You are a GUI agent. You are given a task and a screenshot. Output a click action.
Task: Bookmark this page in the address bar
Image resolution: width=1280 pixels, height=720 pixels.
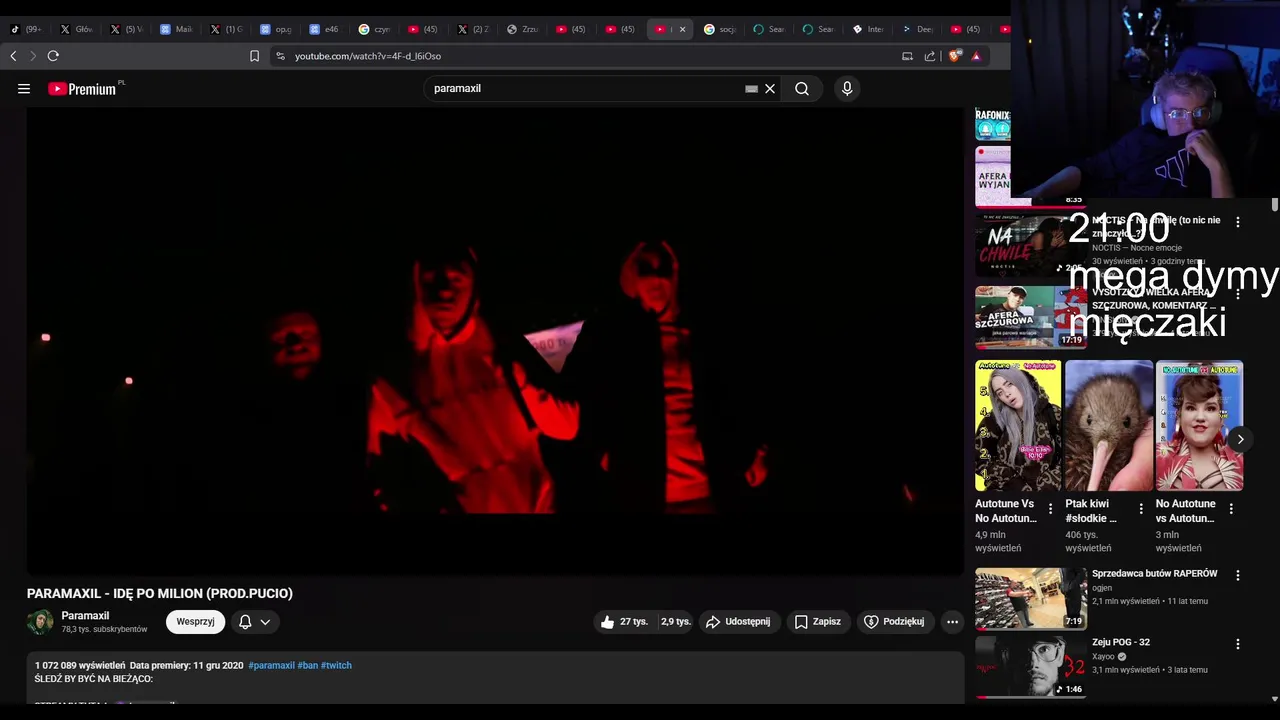(x=254, y=56)
